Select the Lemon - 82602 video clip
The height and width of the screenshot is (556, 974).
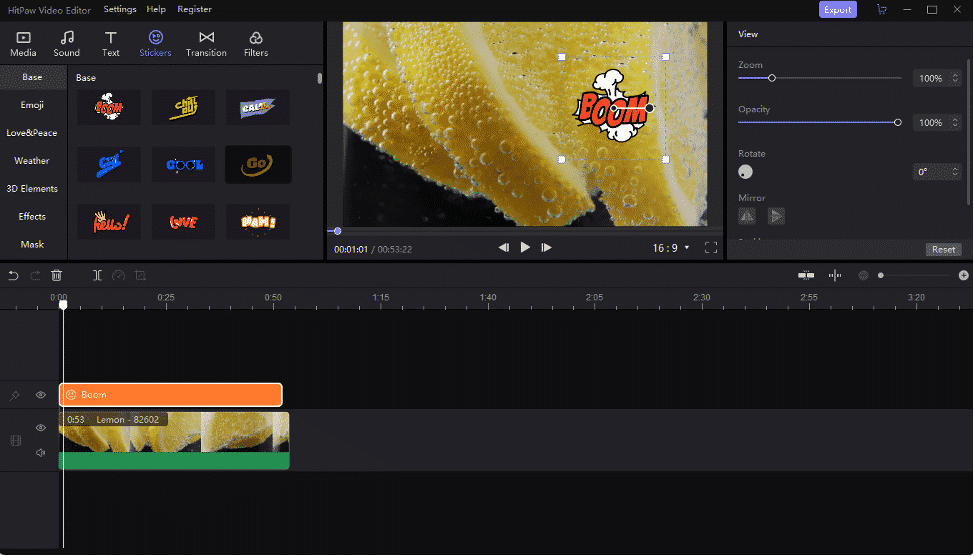174,440
